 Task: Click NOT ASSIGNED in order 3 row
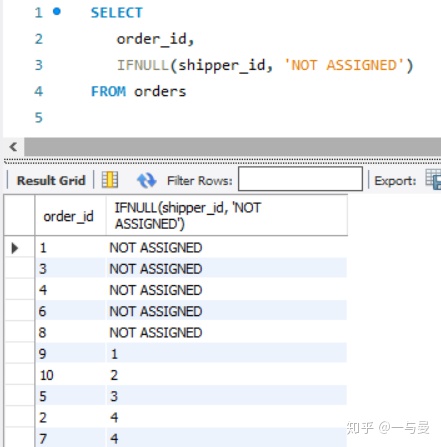[x=156, y=269]
